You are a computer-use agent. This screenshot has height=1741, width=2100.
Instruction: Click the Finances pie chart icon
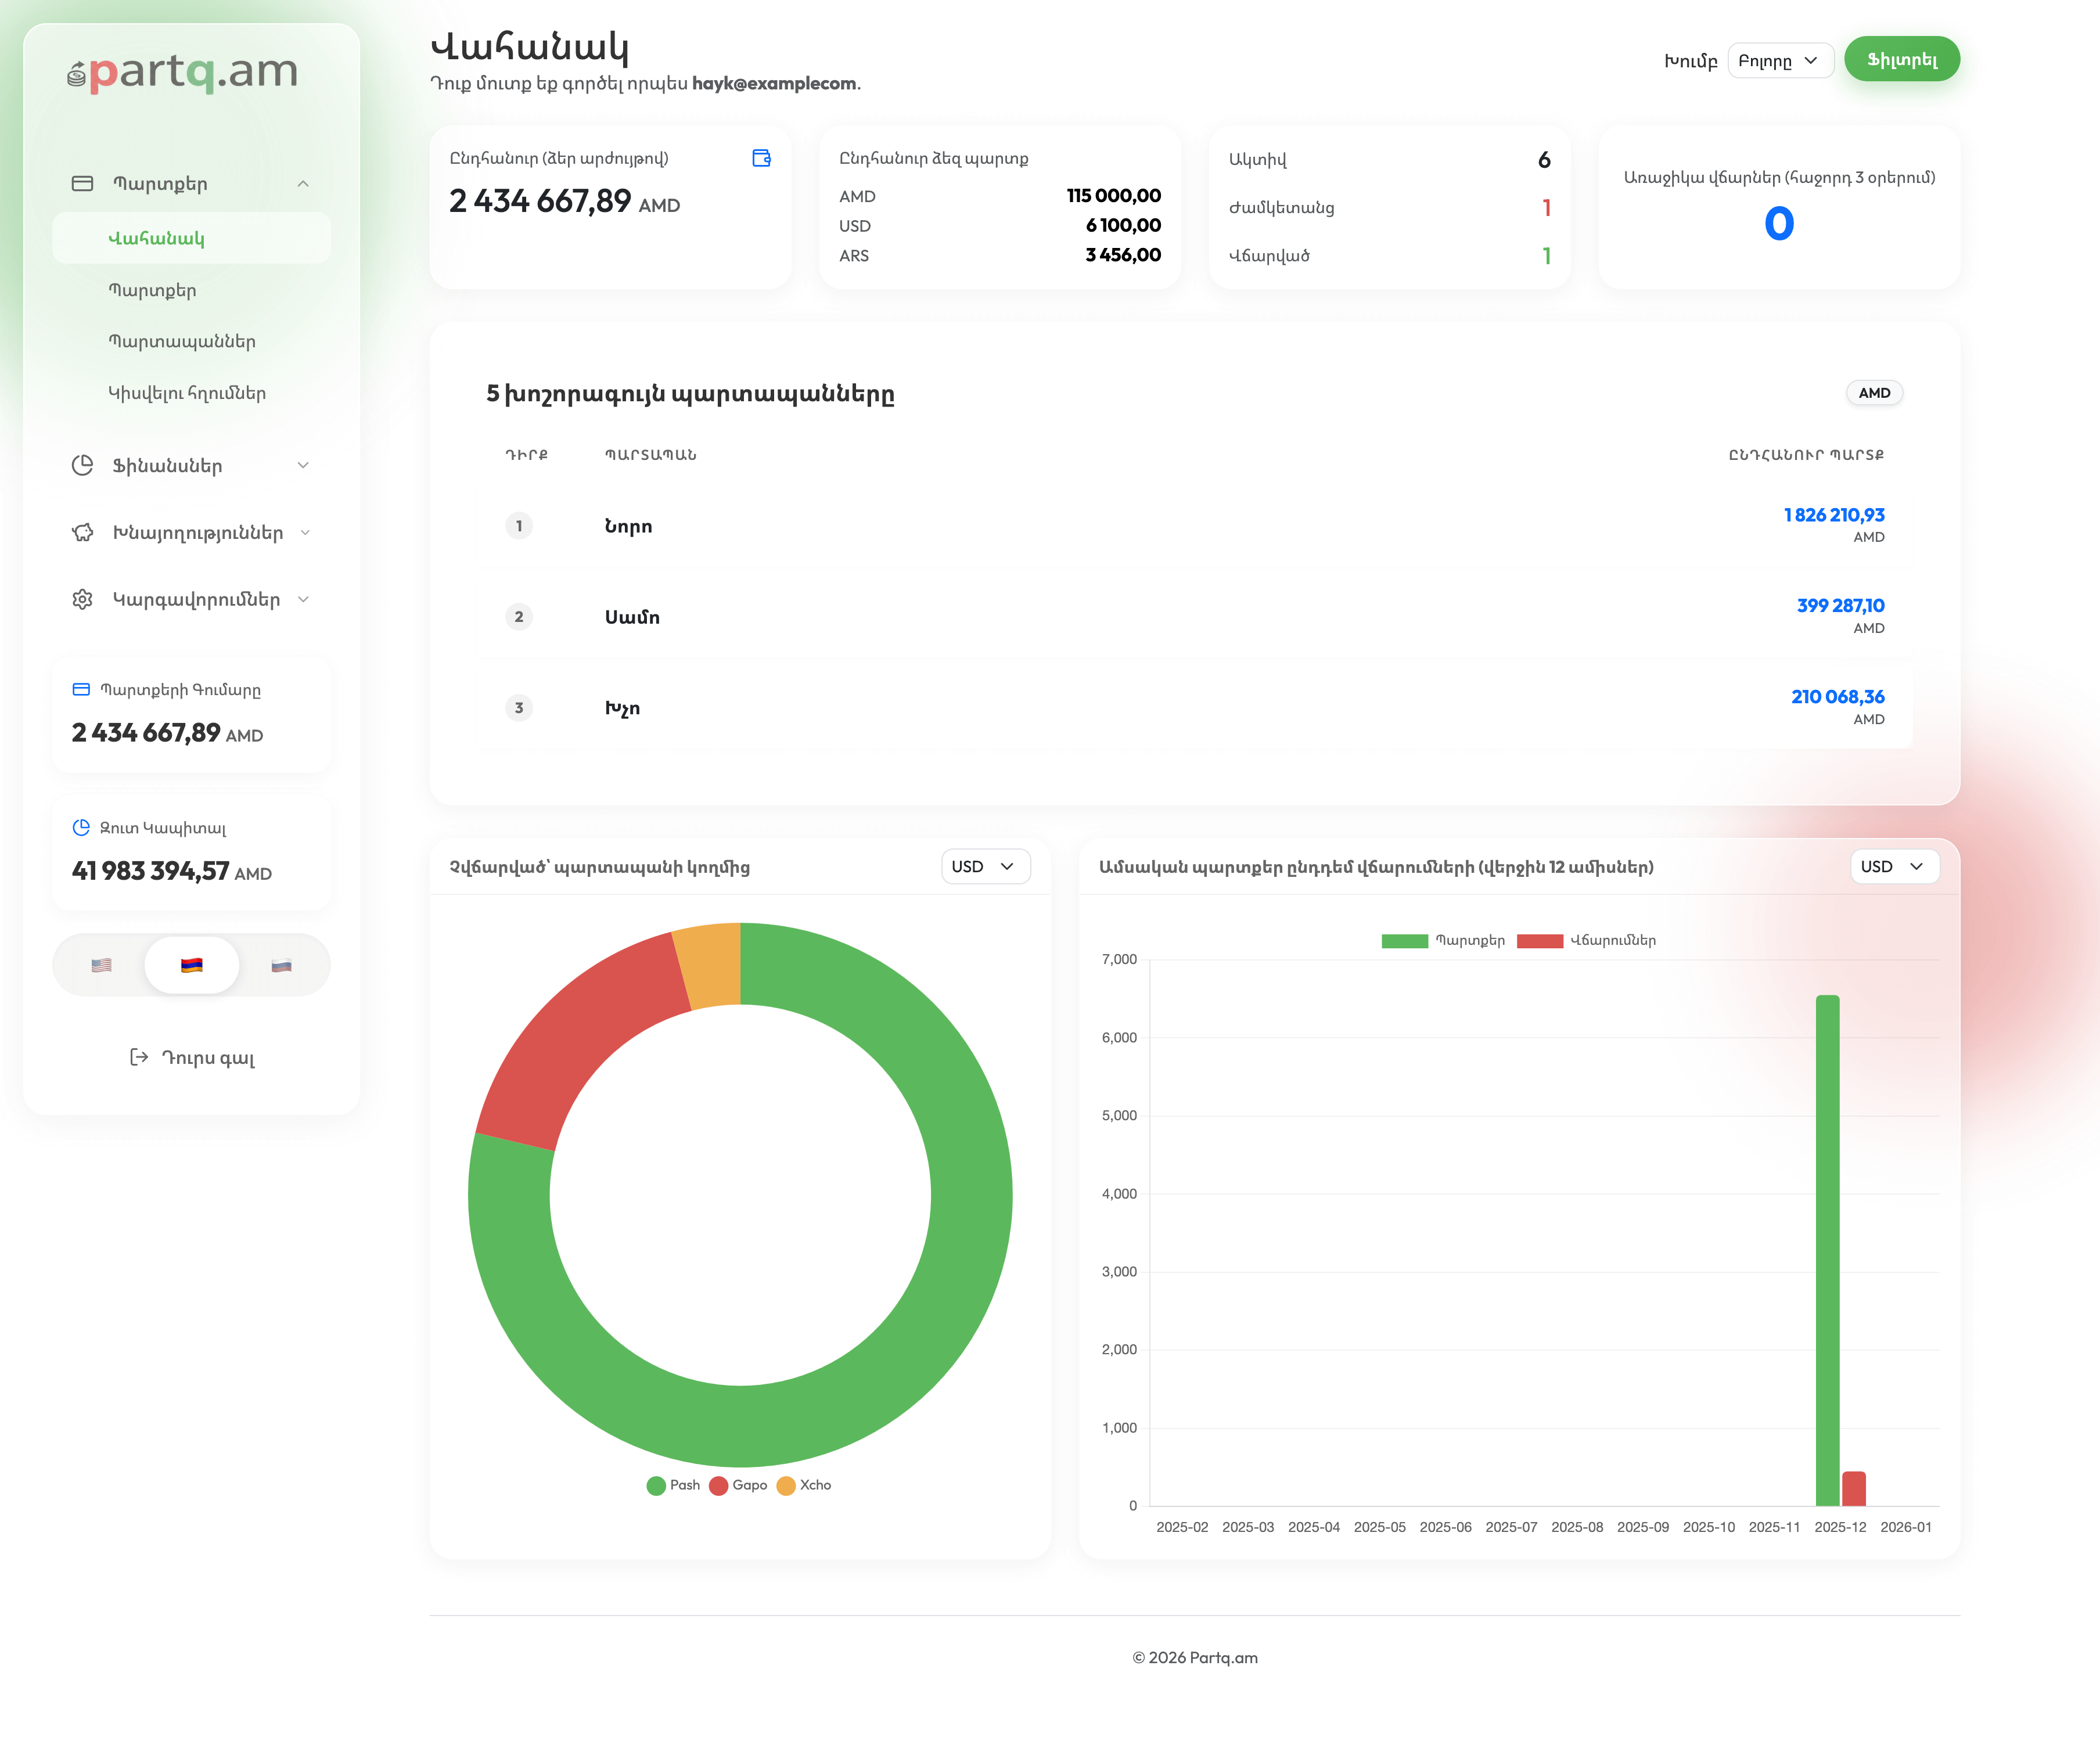click(x=82, y=465)
